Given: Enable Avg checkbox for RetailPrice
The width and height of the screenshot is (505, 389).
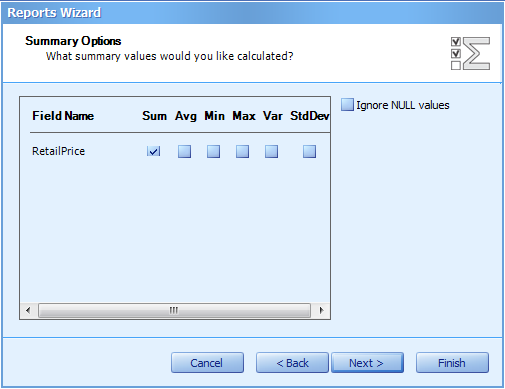Looking at the screenshot, I should click(x=184, y=151).
